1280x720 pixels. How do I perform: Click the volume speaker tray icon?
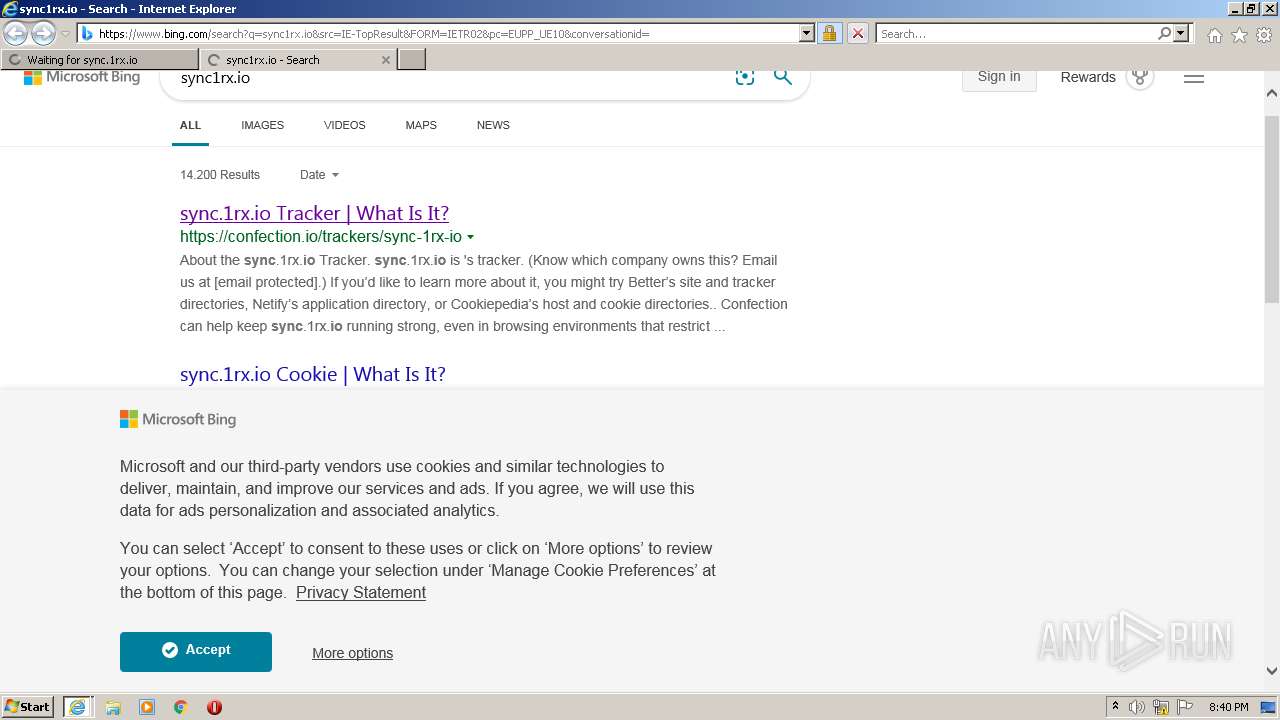pyautogui.click(x=1137, y=707)
